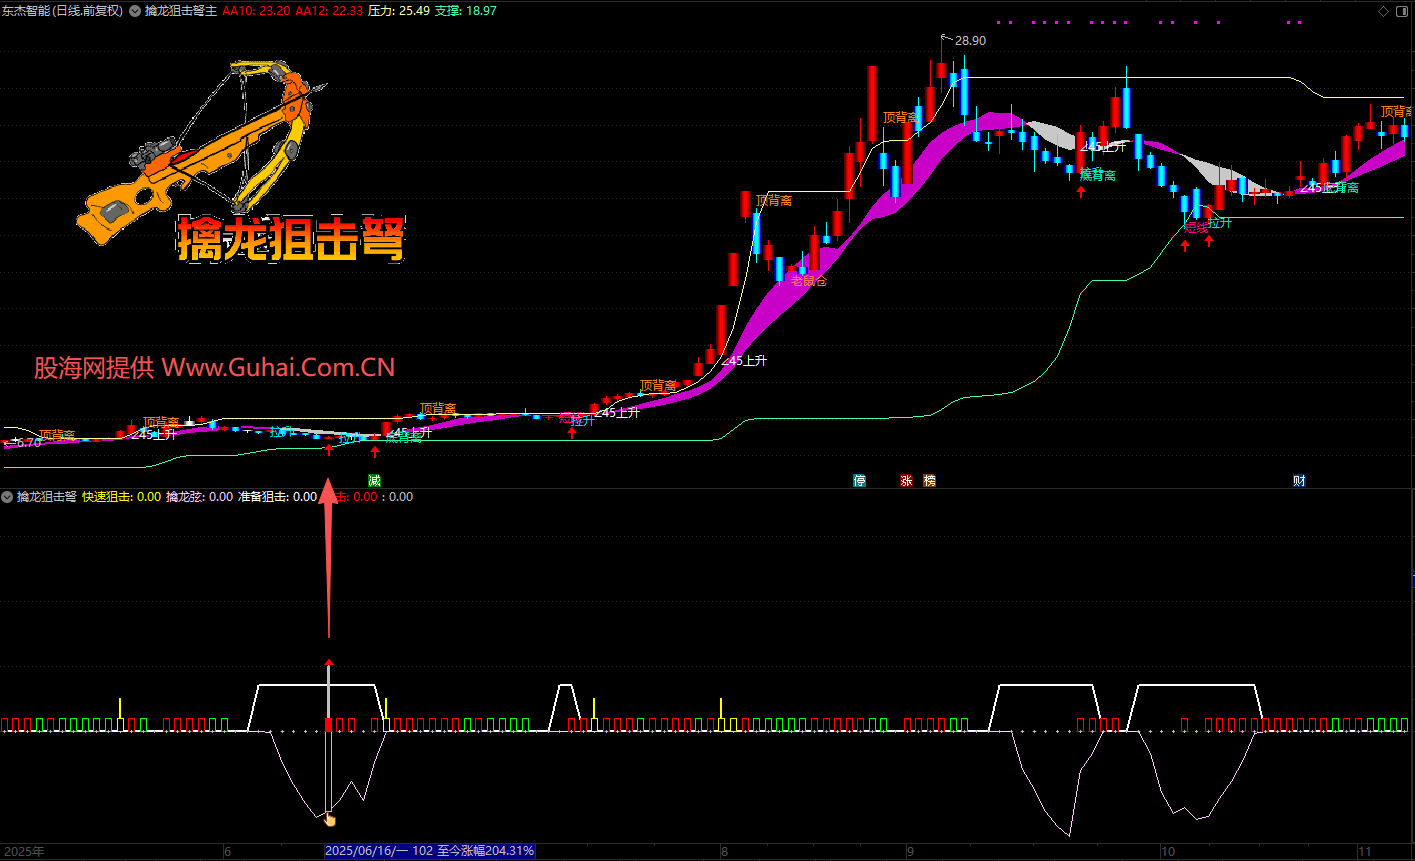Click the 老鼠仓 signal label
The image size is (1415, 861).
[x=809, y=281]
